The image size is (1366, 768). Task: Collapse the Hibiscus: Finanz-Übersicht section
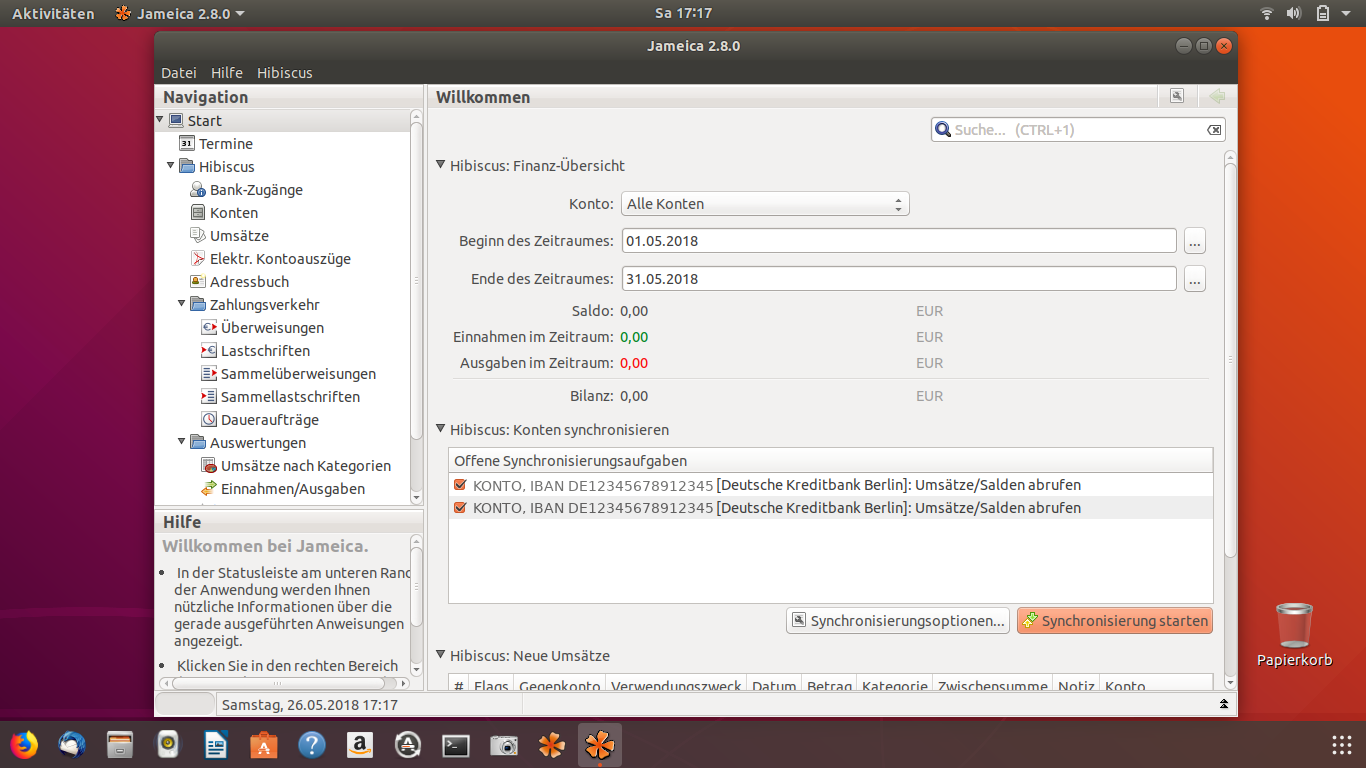pyautogui.click(x=441, y=165)
